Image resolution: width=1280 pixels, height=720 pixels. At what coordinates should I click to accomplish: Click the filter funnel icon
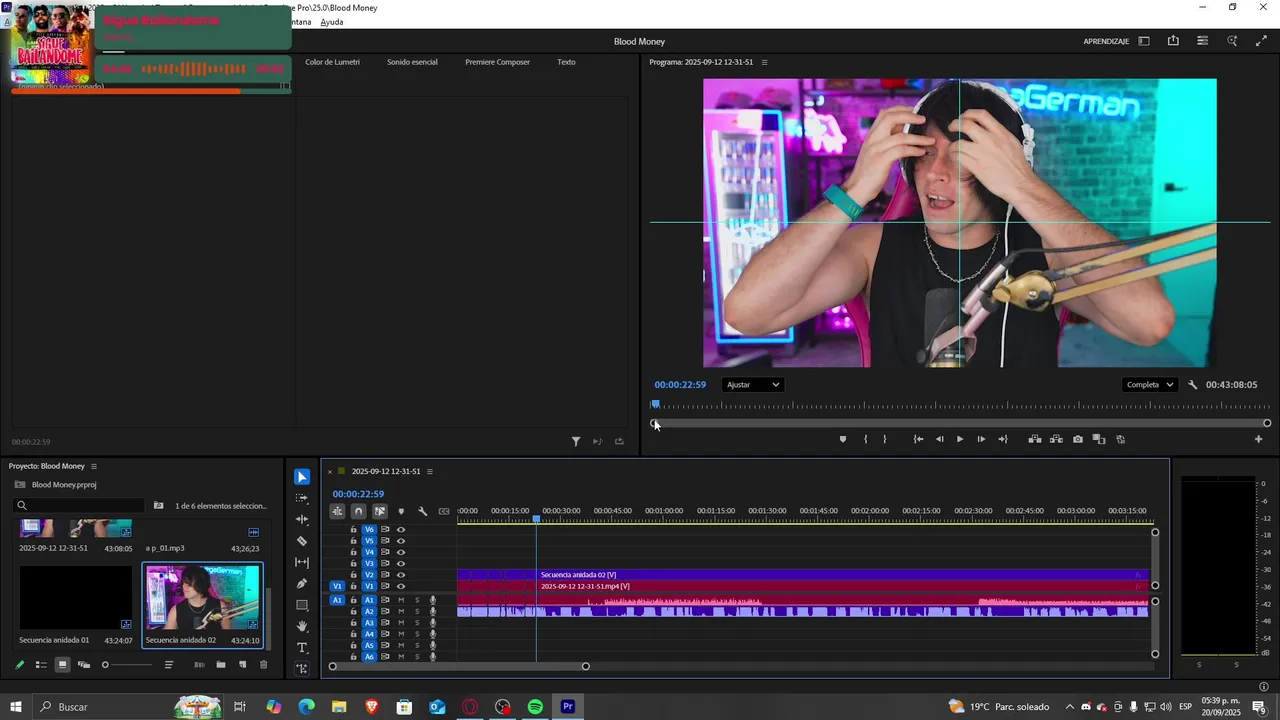pyautogui.click(x=576, y=441)
